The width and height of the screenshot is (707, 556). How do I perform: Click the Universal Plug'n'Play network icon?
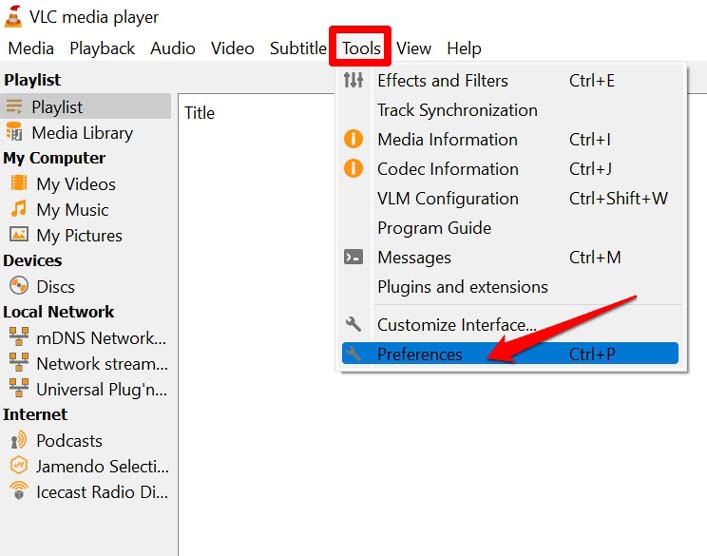coord(19,388)
